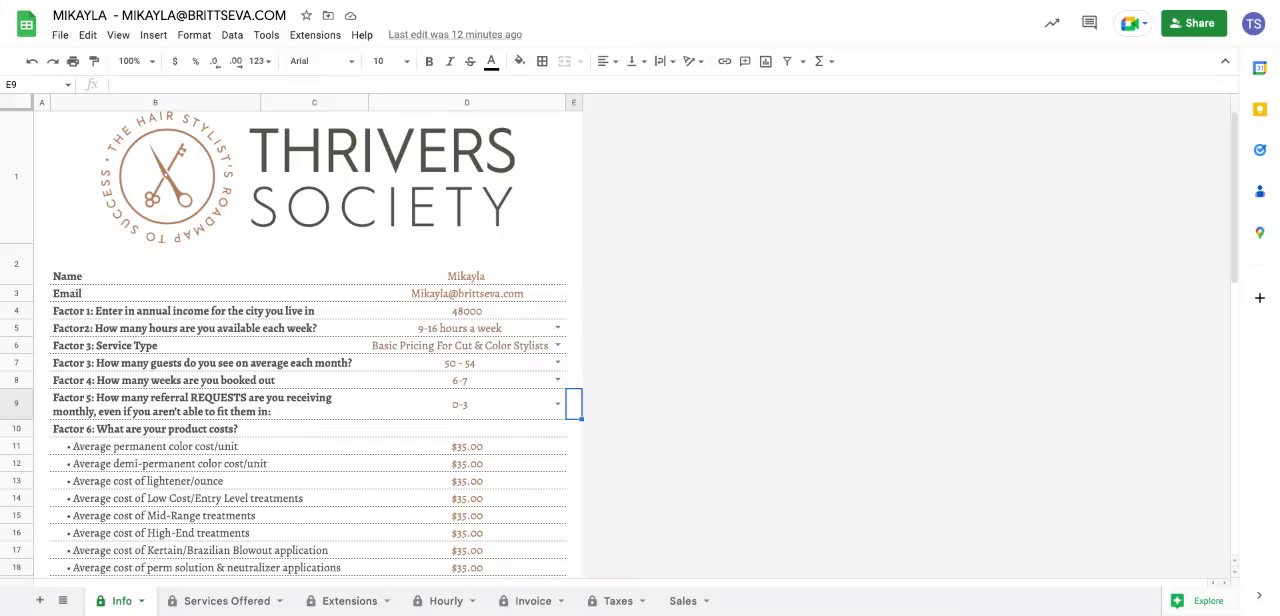Insert a comment
The height and width of the screenshot is (616, 1280).
(x=745, y=61)
